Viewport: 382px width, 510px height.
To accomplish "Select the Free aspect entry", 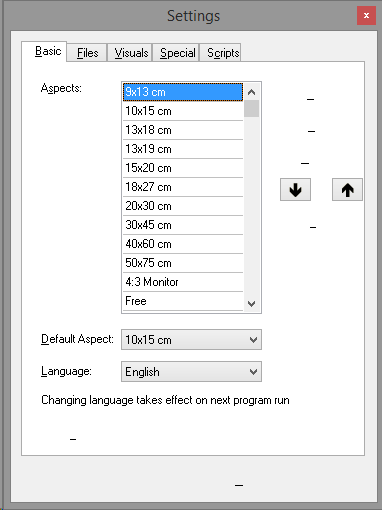I will point(183,301).
